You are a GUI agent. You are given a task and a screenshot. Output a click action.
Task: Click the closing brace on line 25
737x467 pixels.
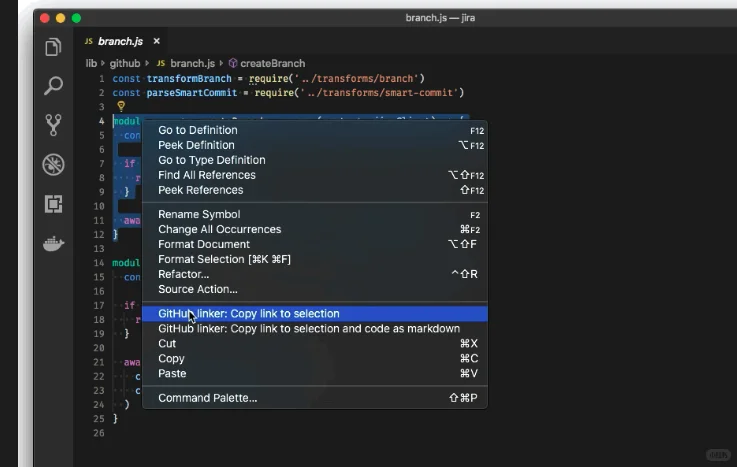click(x=115, y=418)
